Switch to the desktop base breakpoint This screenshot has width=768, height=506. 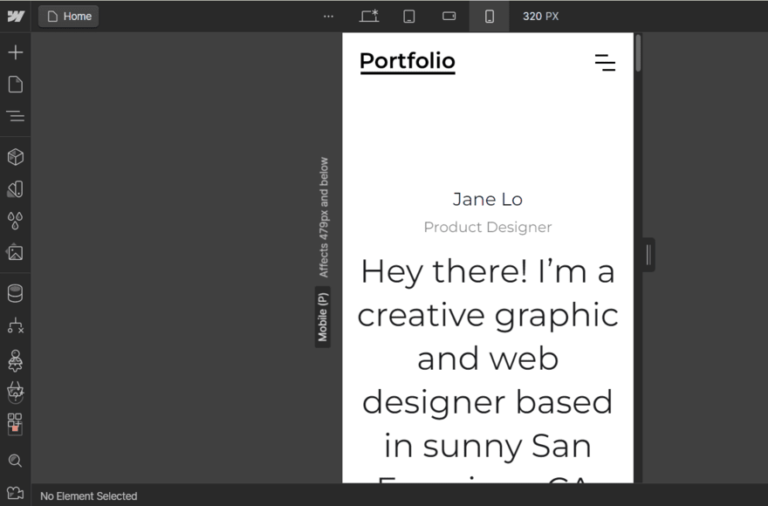(369, 16)
